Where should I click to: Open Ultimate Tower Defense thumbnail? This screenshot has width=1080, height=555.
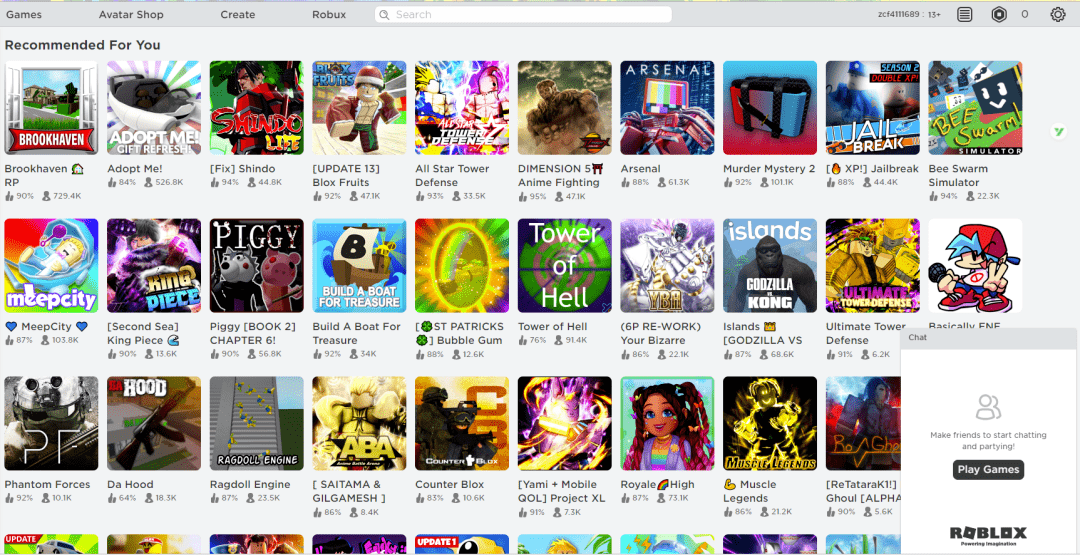click(873, 266)
